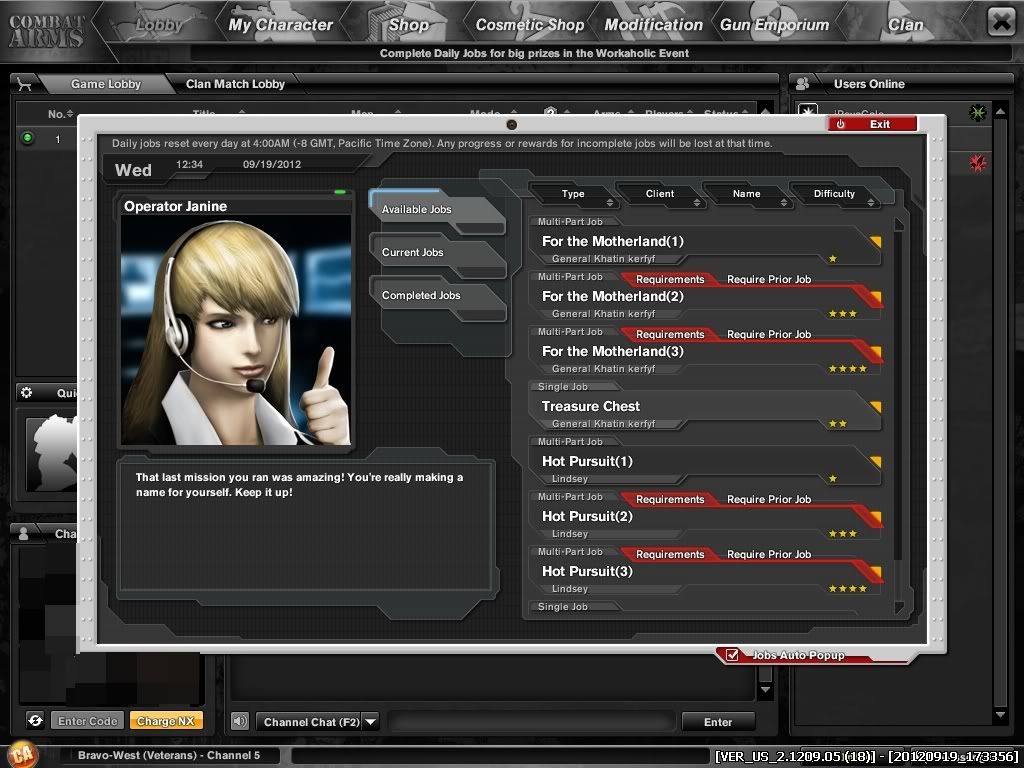Mute chat using the speaker icon
Screen dimensions: 1024x768
tap(240, 721)
